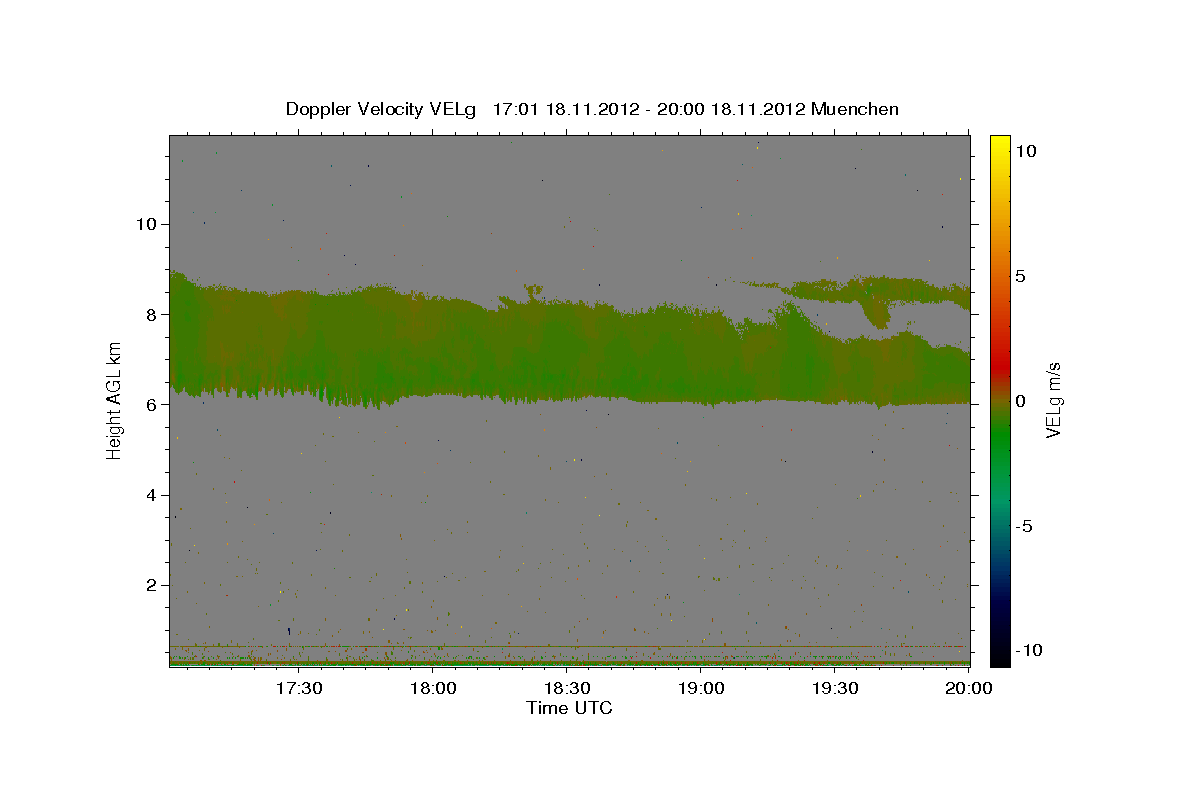
Task: Click the height tick label 2
Action: click(x=151, y=585)
